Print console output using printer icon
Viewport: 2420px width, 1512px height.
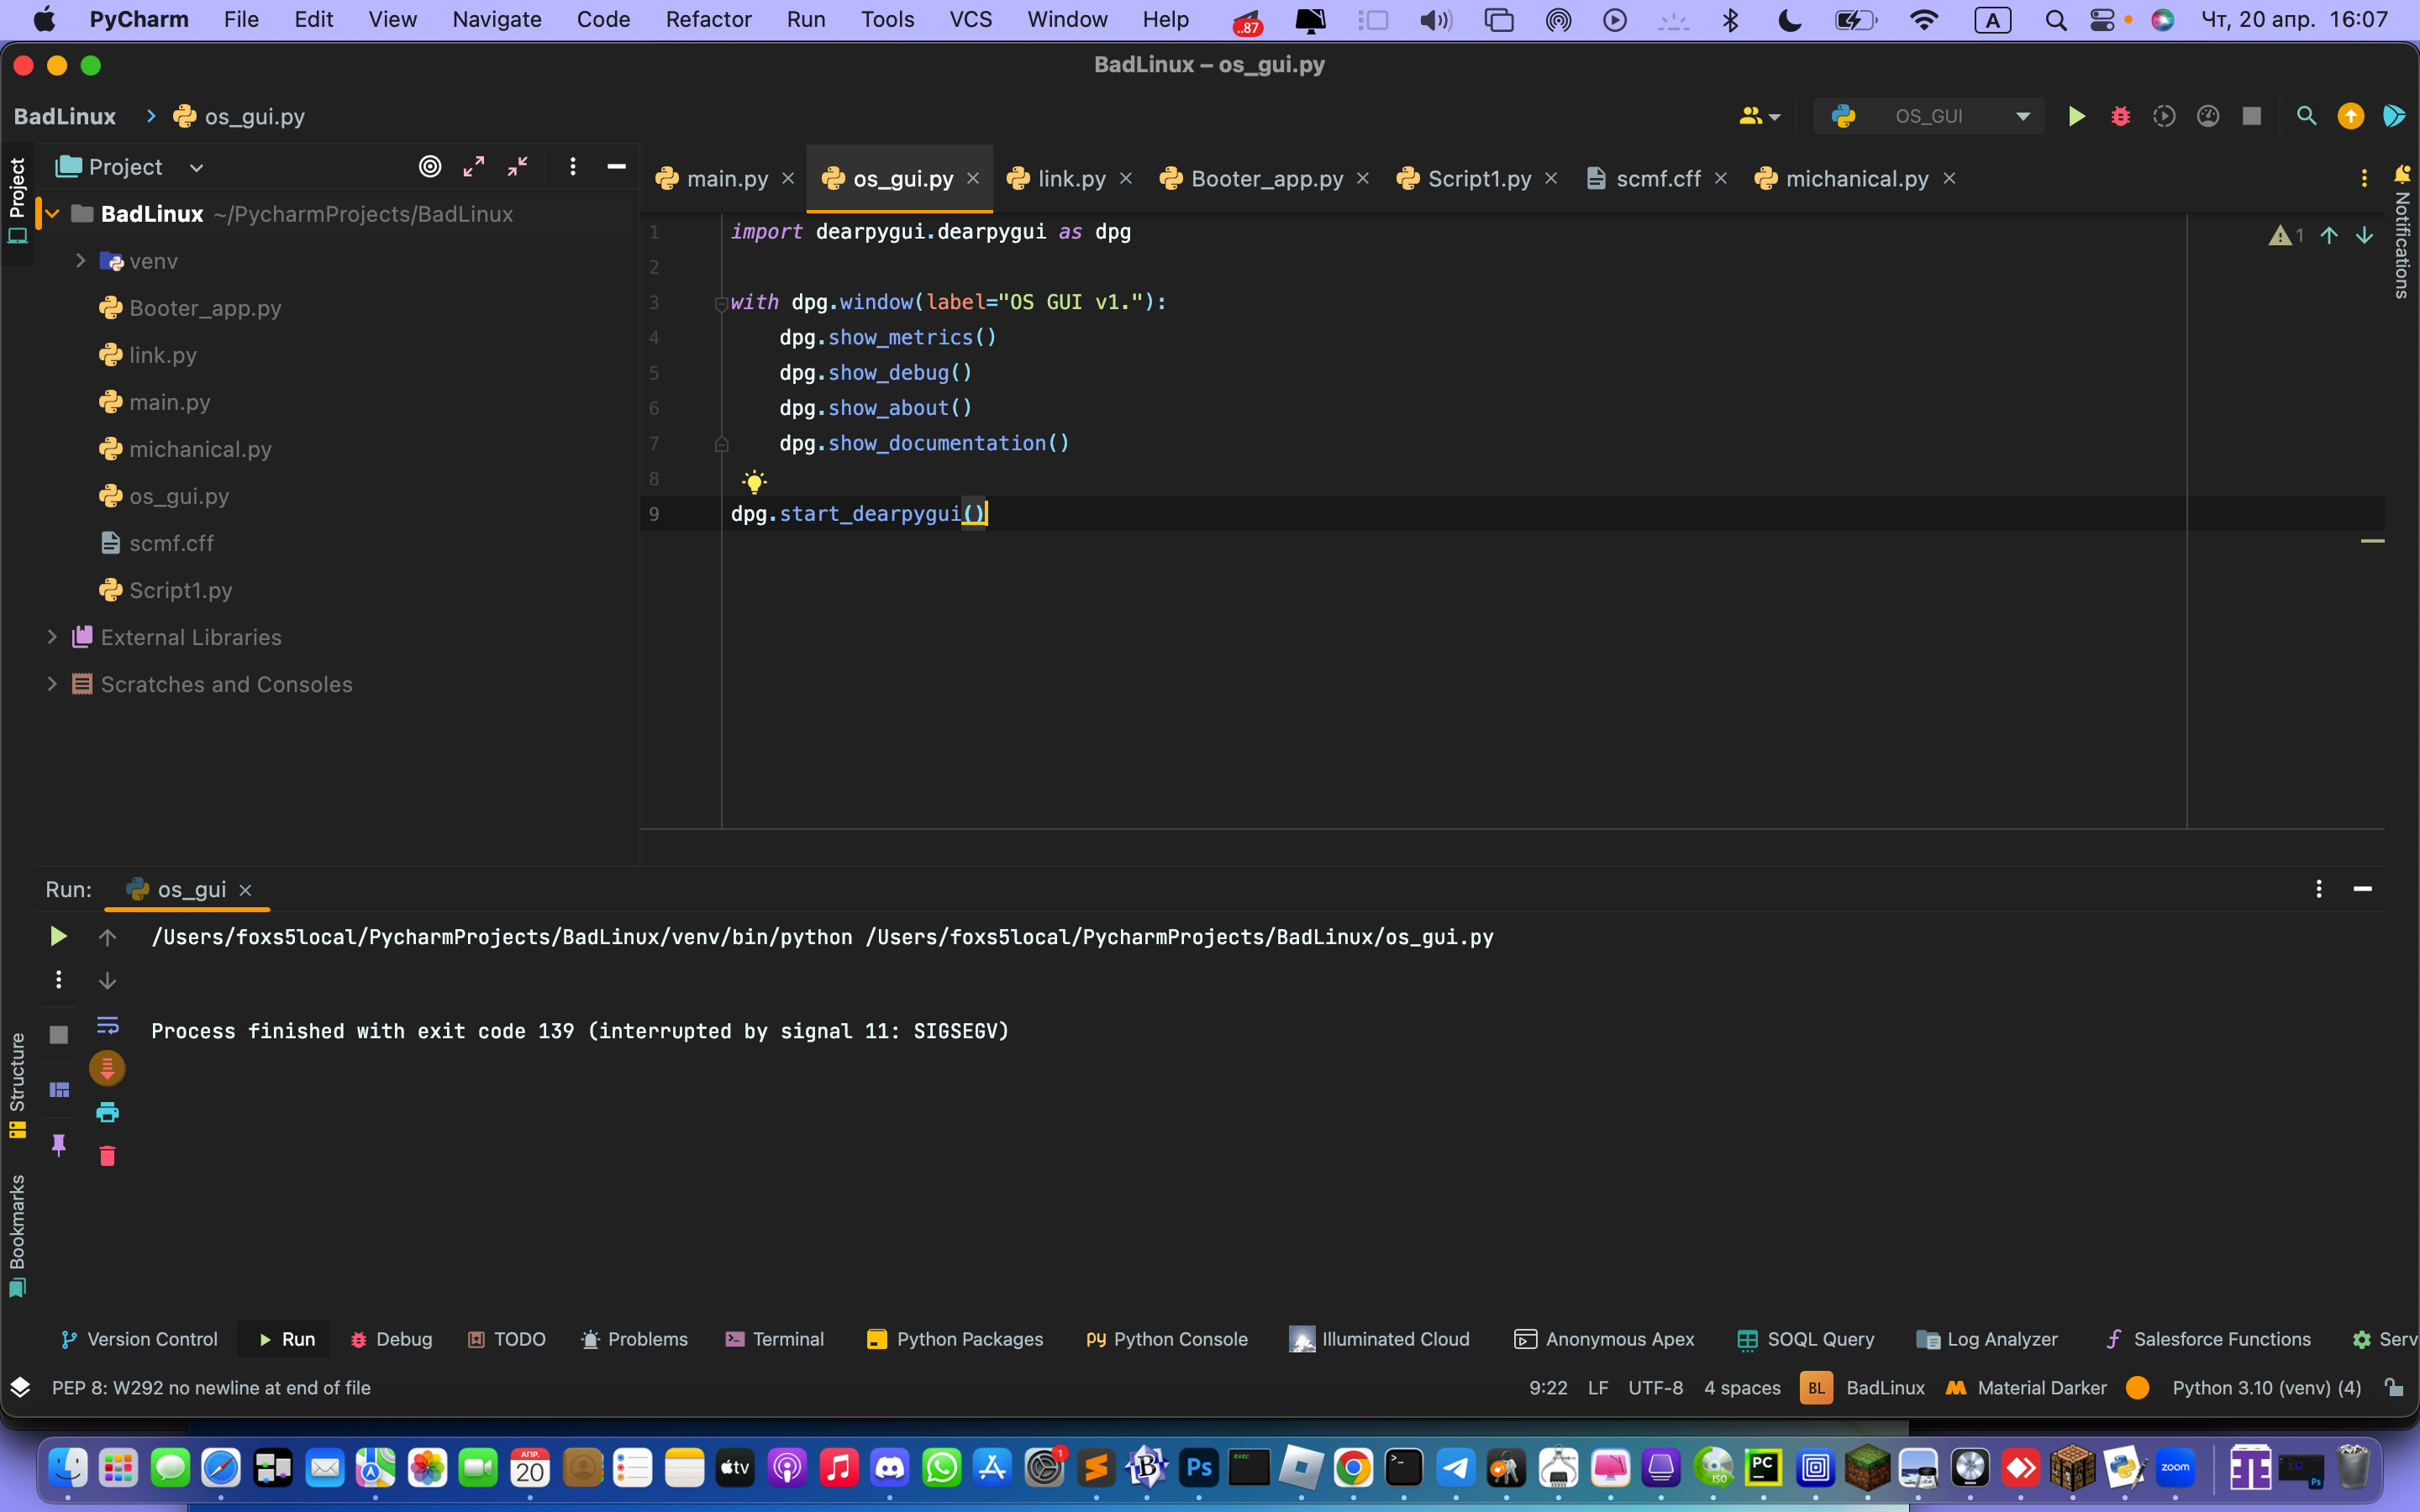(x=107, y=1111)
